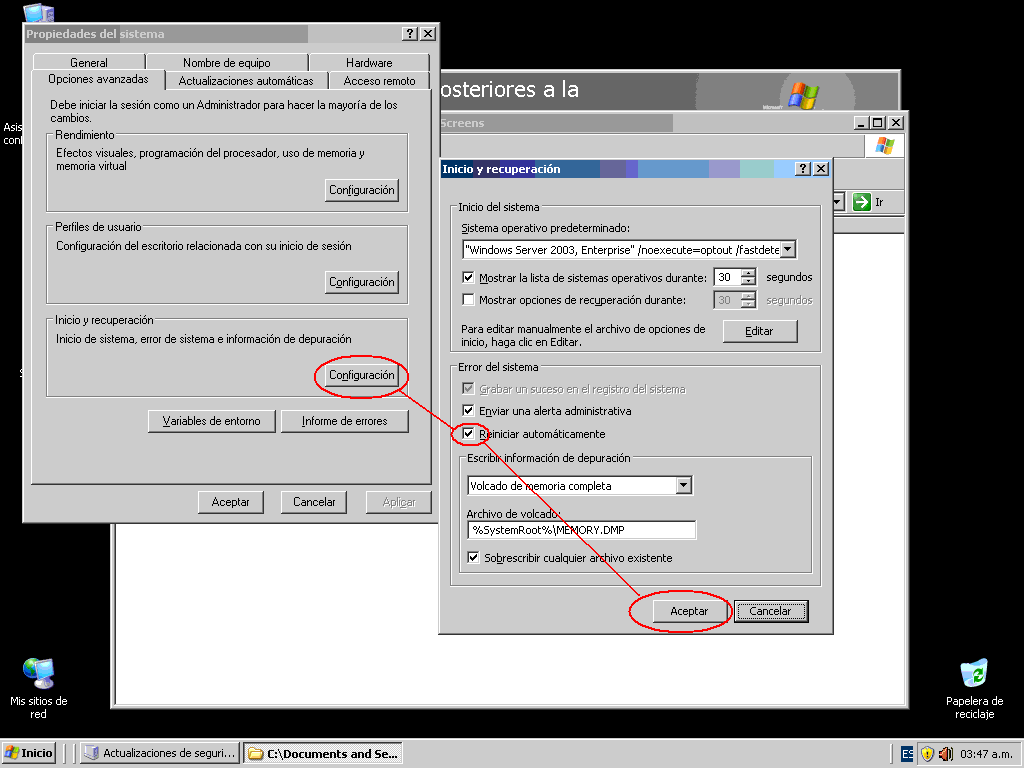This screenshot has width=1024, height=768.
Task: Click the 30 seconds input field
Action: pos(728,278)
